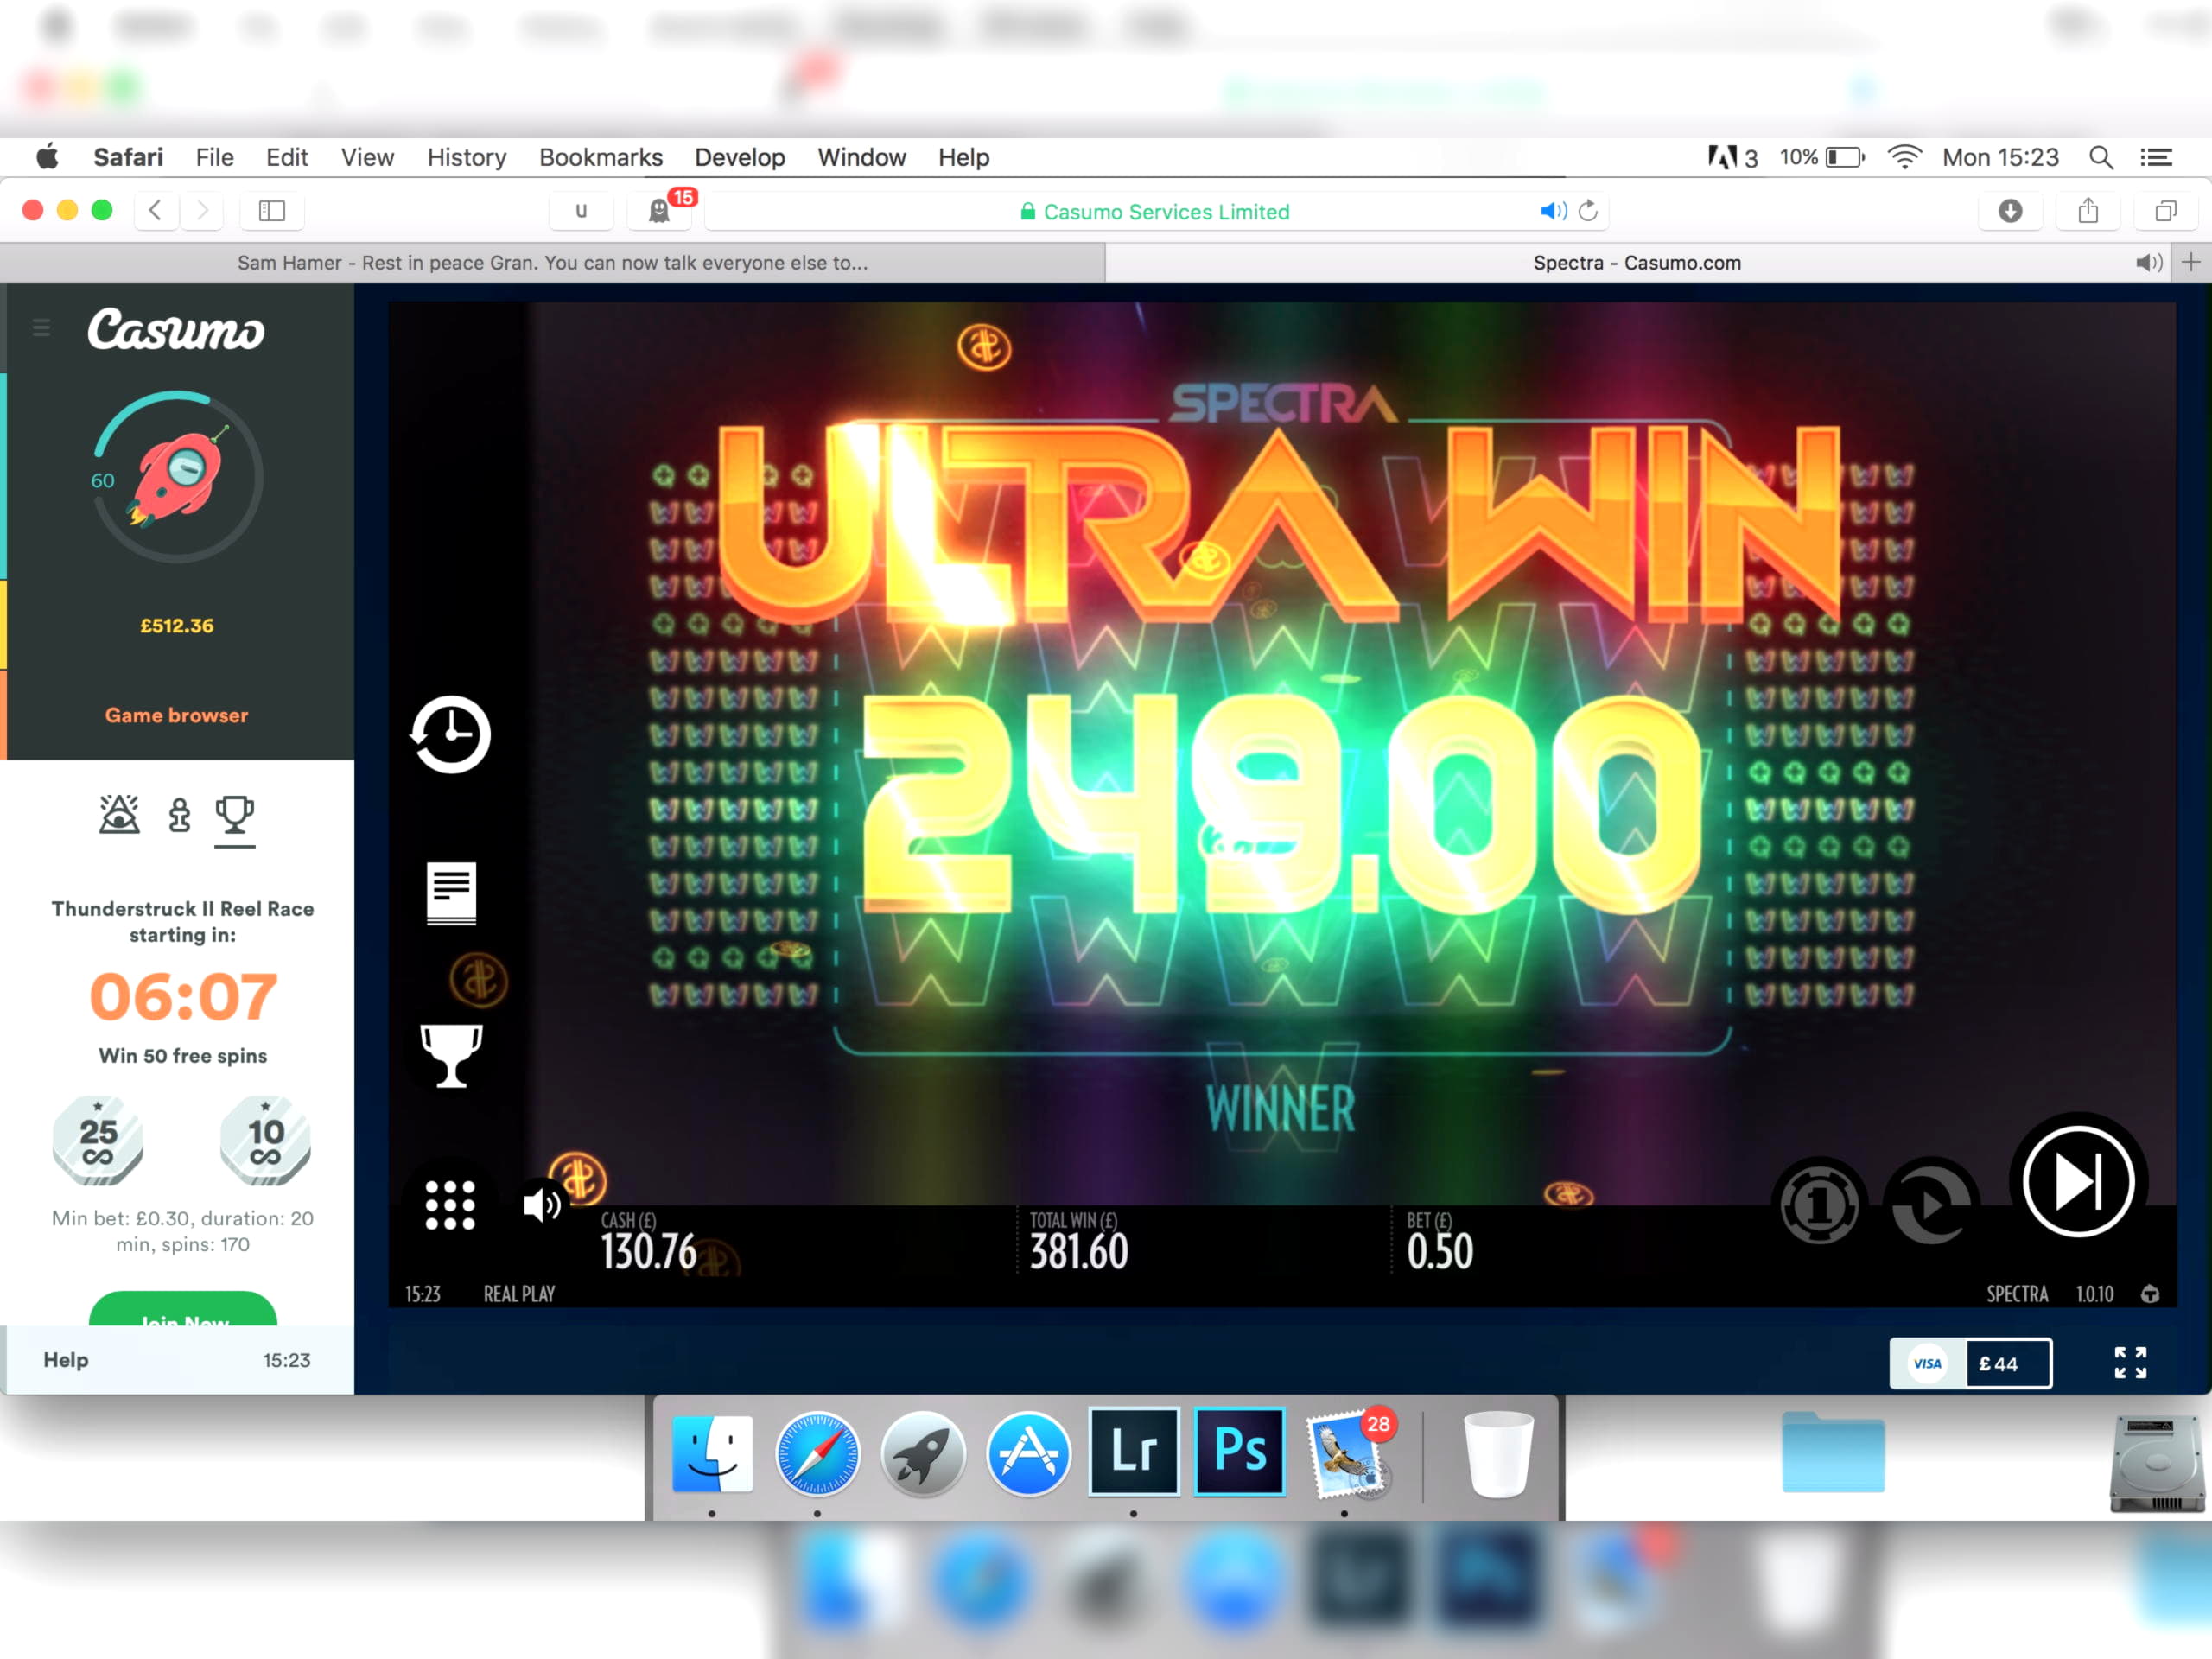The width and height of the screenshot is (2212, 1659).
Task: Open the Safari menu
Action: click(x=128, y=157)
